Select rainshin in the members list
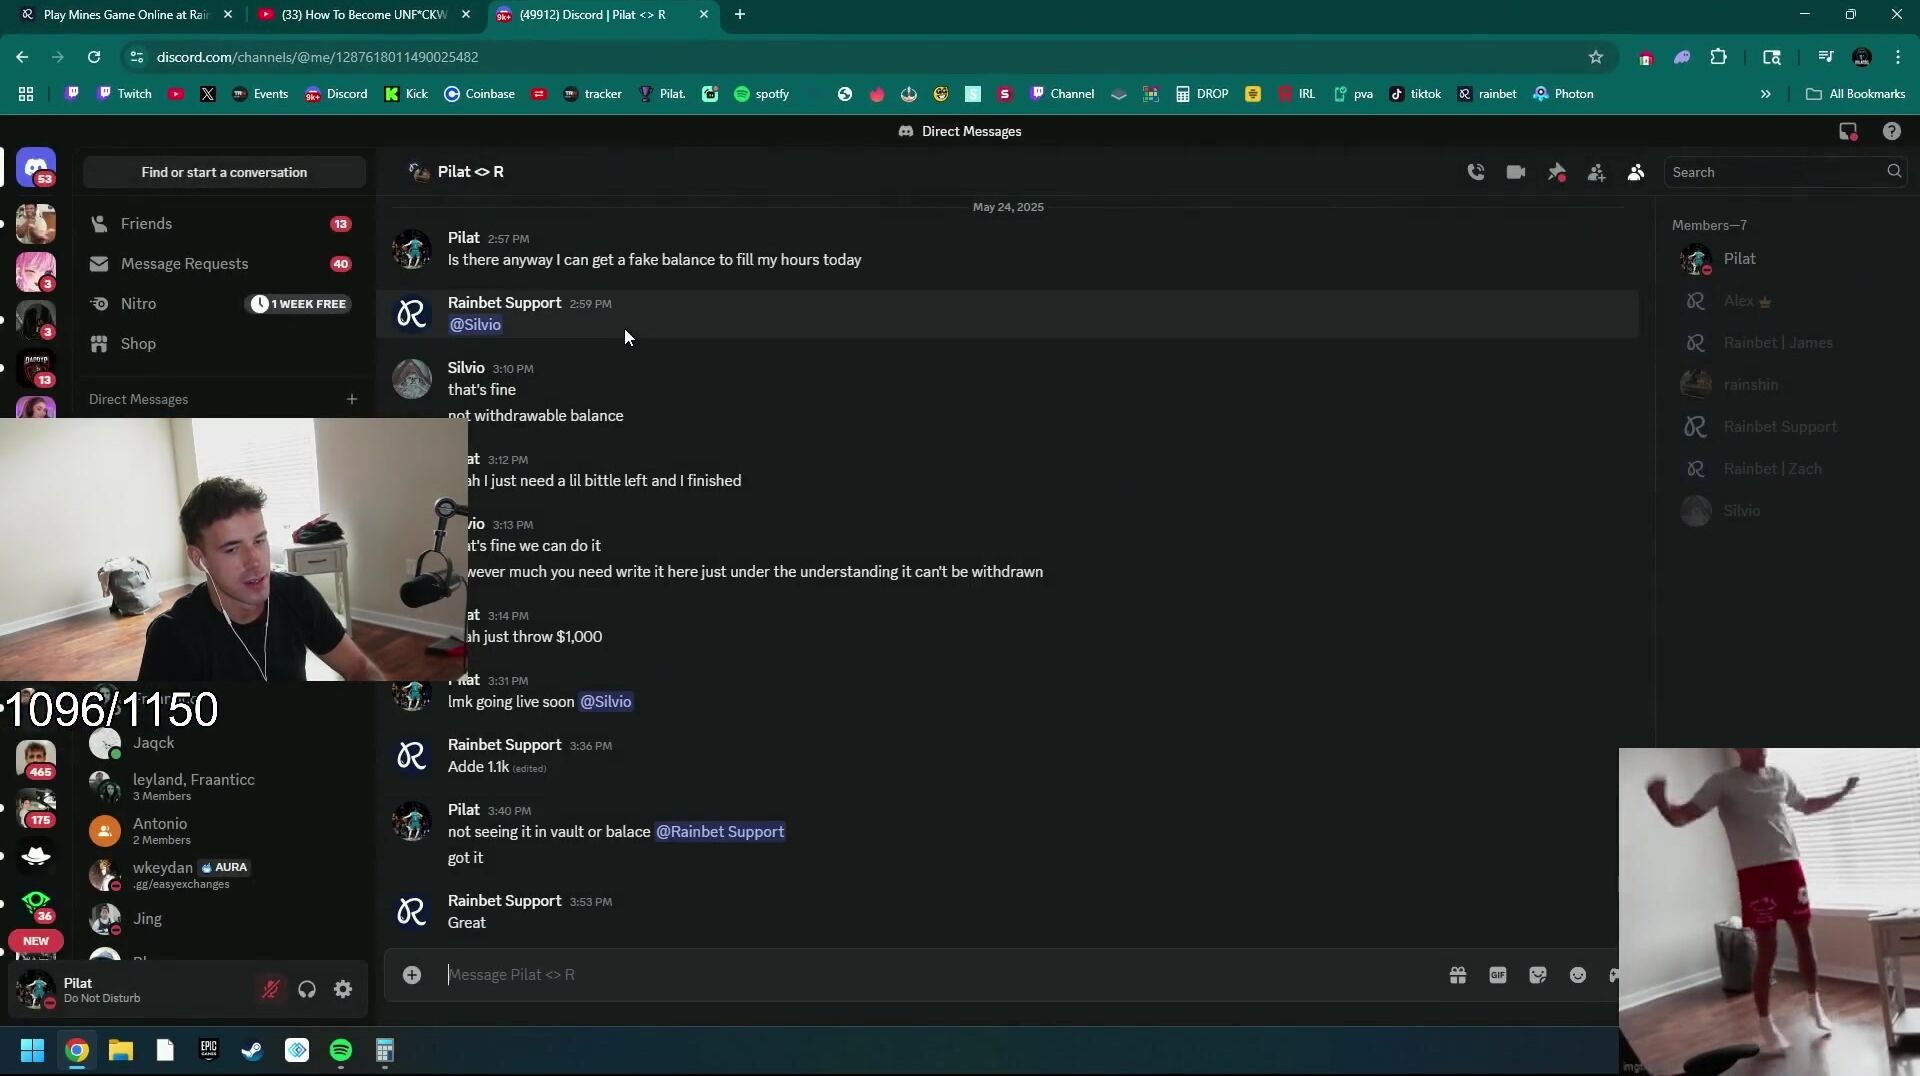 click(1785, 385)
